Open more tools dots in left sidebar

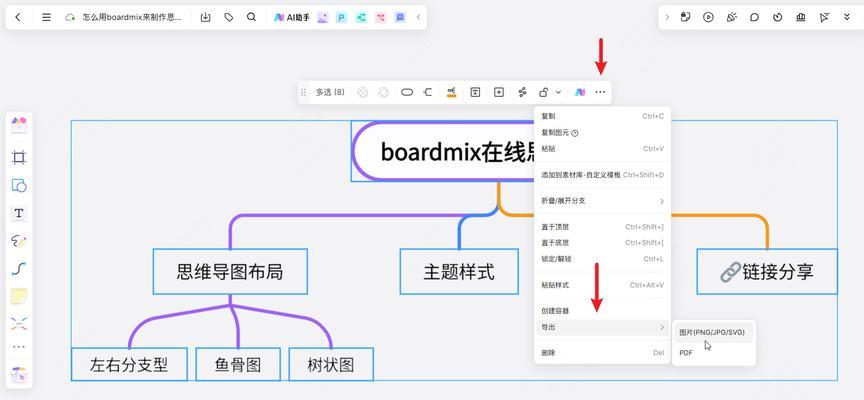[x=19, y=347]
